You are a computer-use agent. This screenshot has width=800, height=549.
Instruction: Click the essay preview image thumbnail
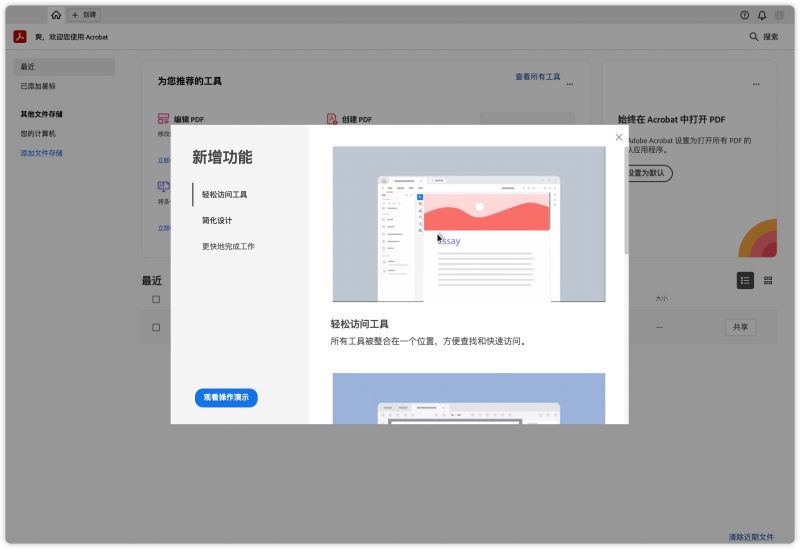[469, 224]
